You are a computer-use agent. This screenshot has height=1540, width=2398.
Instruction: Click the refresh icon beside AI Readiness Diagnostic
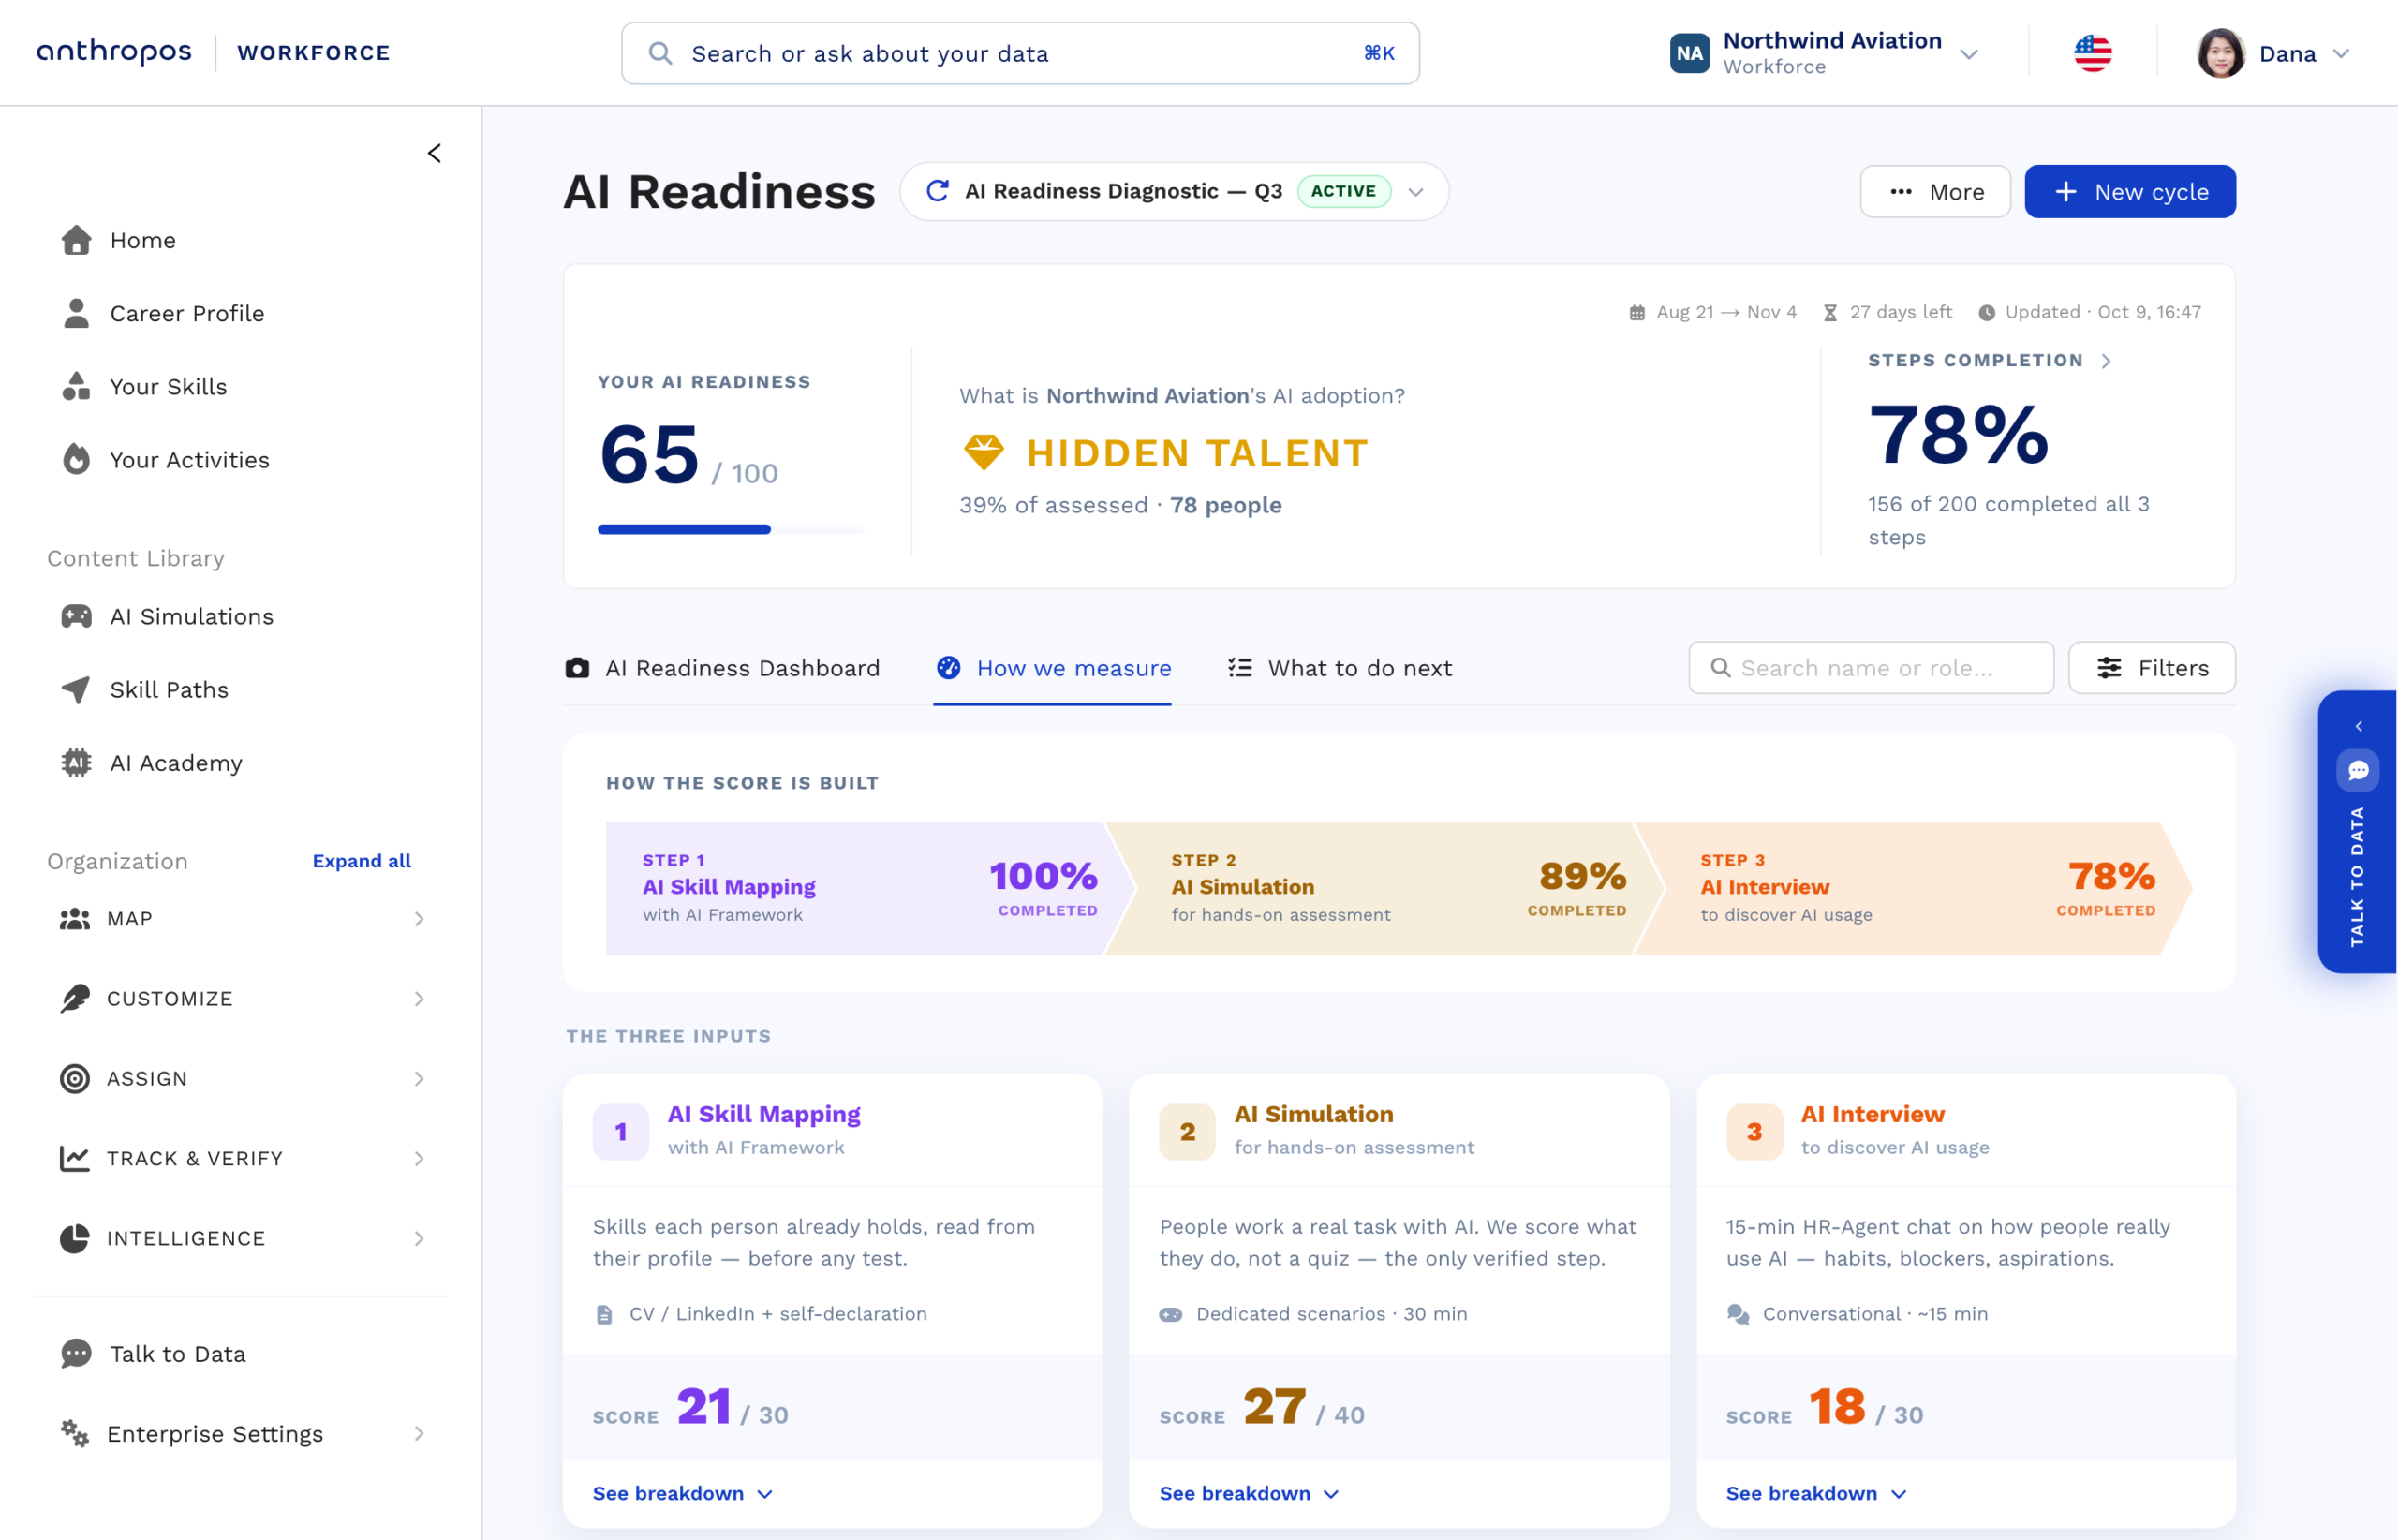[937, 191]
